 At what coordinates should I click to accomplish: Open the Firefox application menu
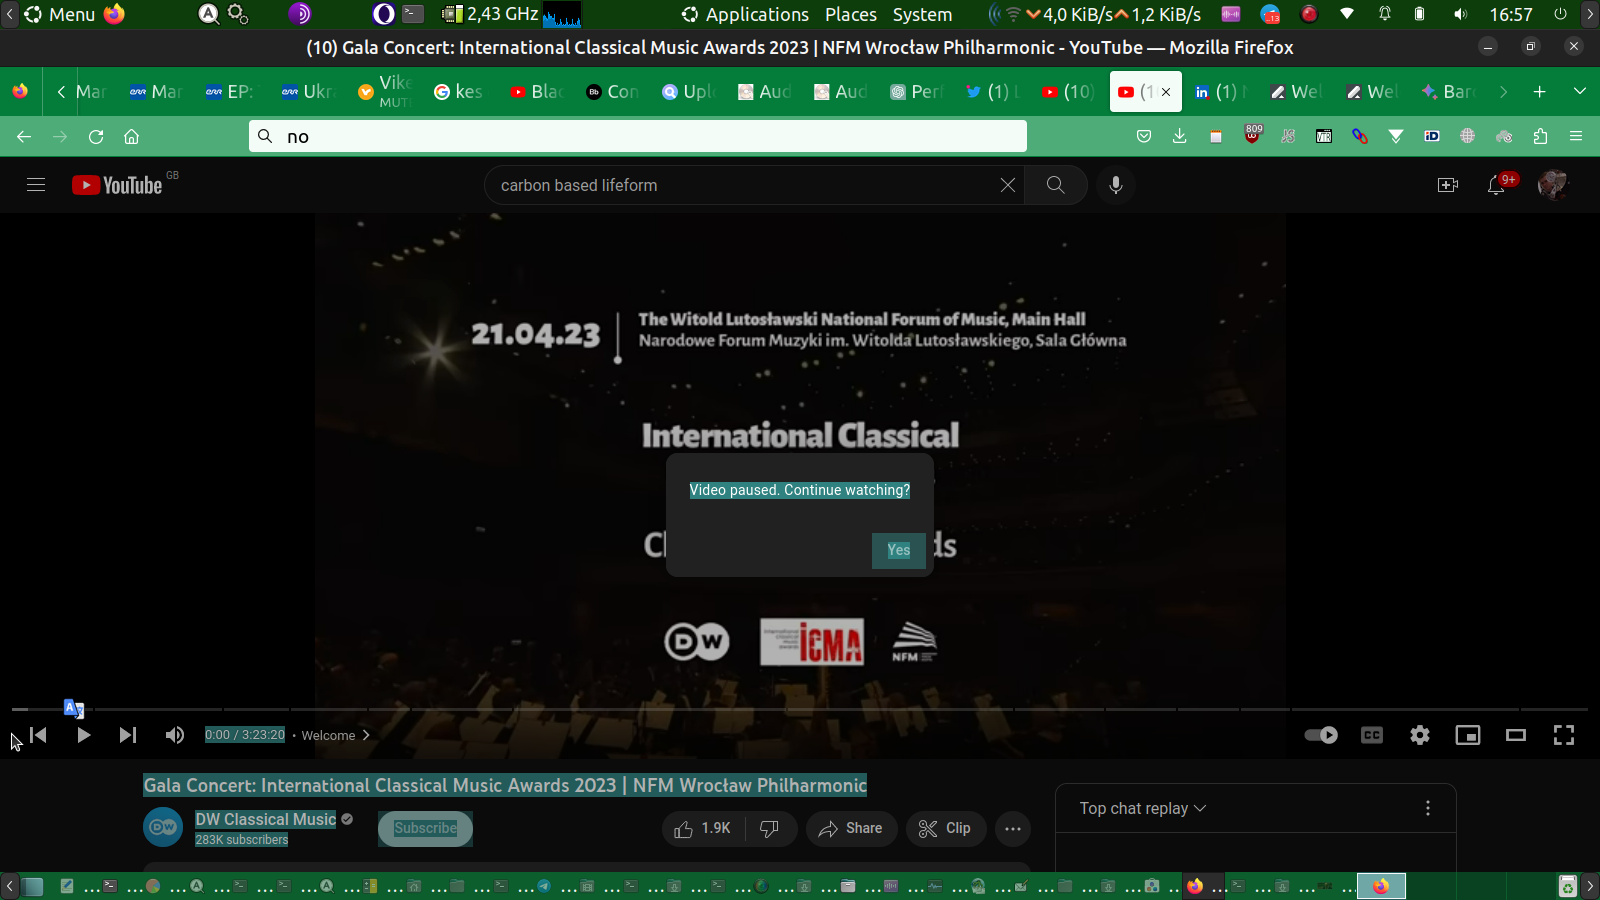(x=1576, y=136)
